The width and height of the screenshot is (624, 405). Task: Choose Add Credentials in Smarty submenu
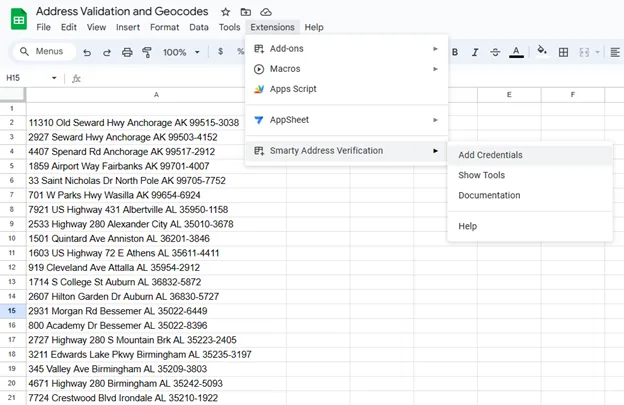point(490,155)
